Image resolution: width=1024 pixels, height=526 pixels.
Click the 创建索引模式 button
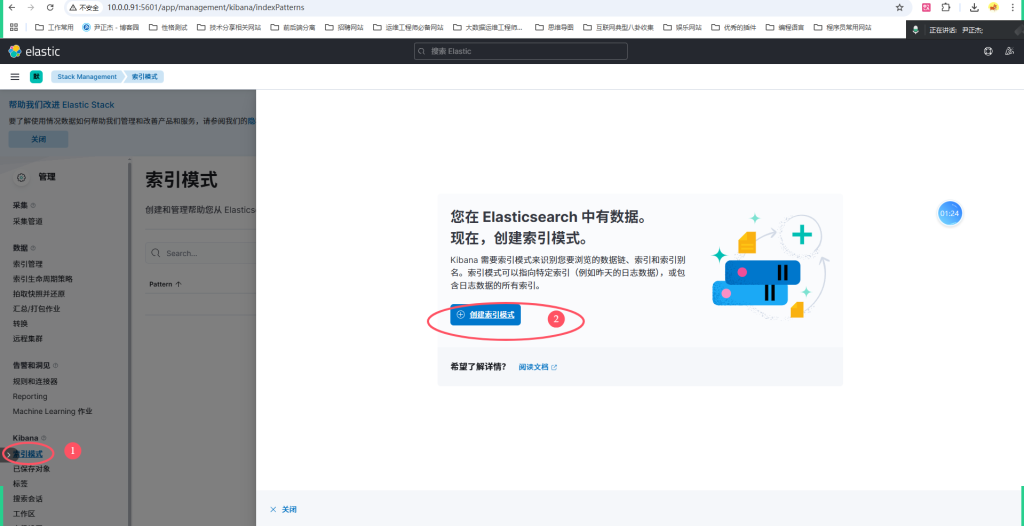[x=485, y=314]
